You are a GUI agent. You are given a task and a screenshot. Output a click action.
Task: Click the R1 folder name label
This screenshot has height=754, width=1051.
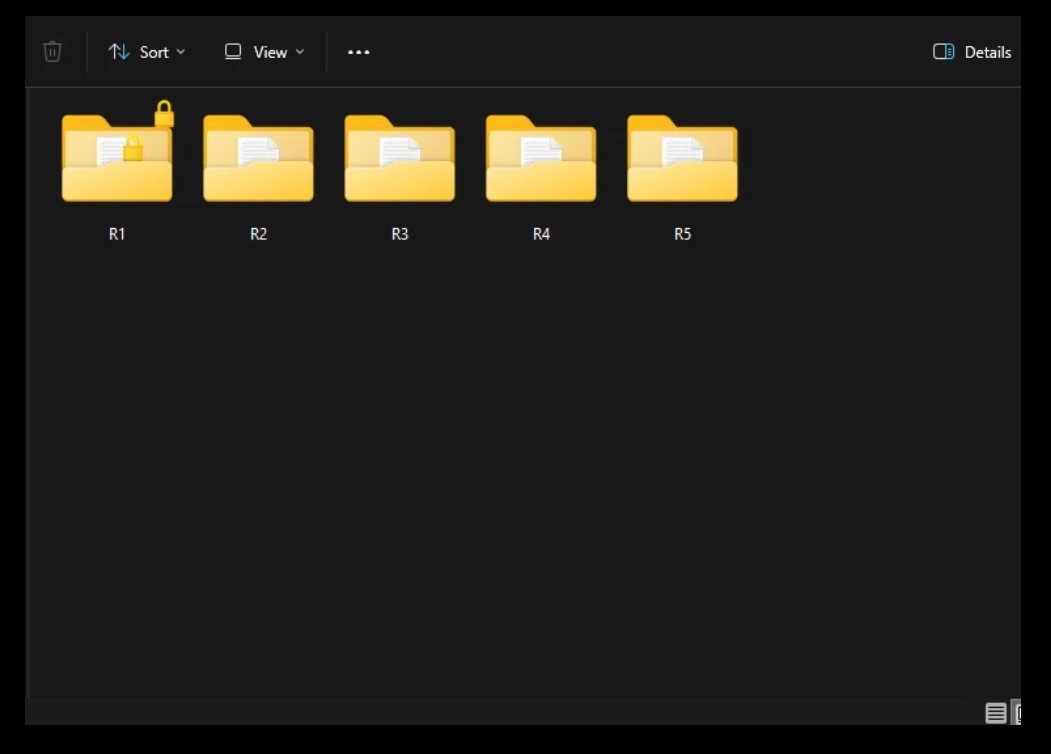pos(117,234)
